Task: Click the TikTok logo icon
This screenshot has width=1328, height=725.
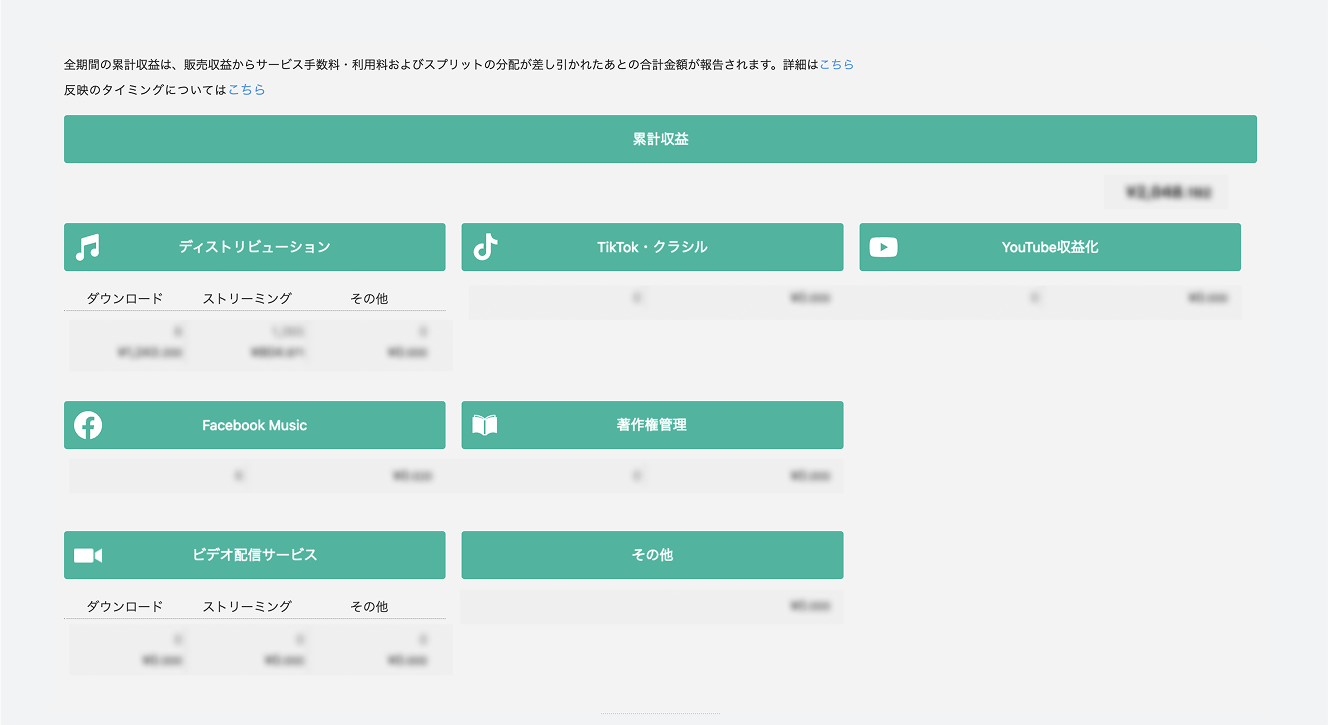Action: click(x=485, y=247)
